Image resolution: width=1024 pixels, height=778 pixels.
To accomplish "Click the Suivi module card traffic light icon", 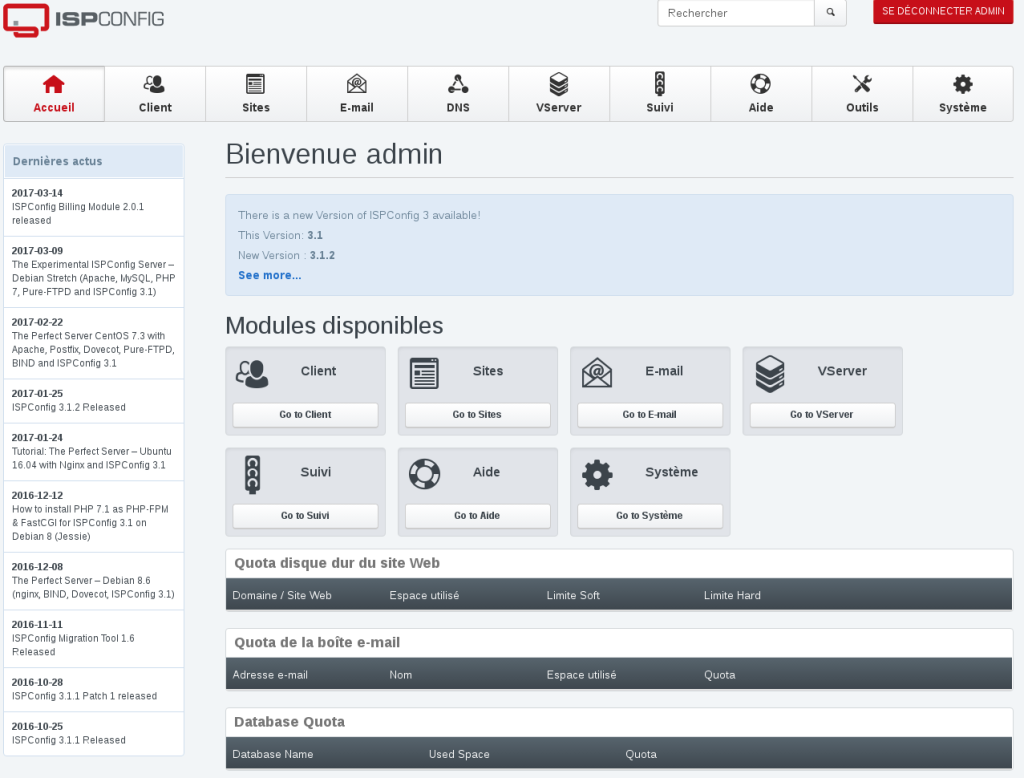I will pos(252,474).
